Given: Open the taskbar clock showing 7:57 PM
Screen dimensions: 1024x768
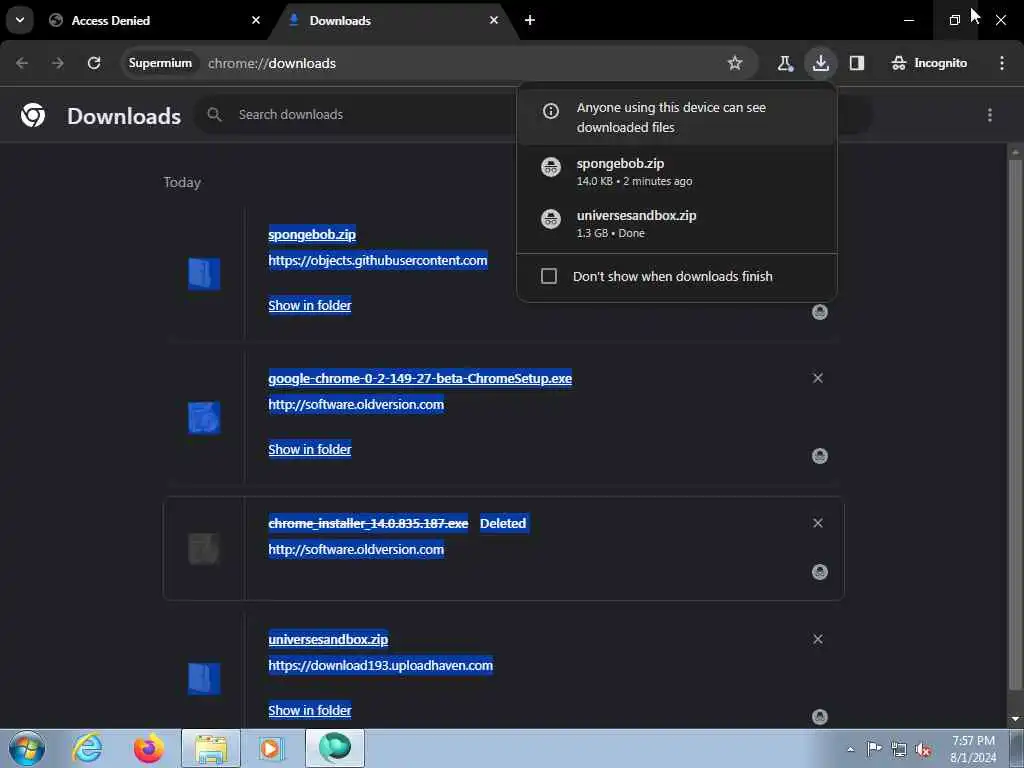Looking at the screenshot, I should click(x=973, y=749).
